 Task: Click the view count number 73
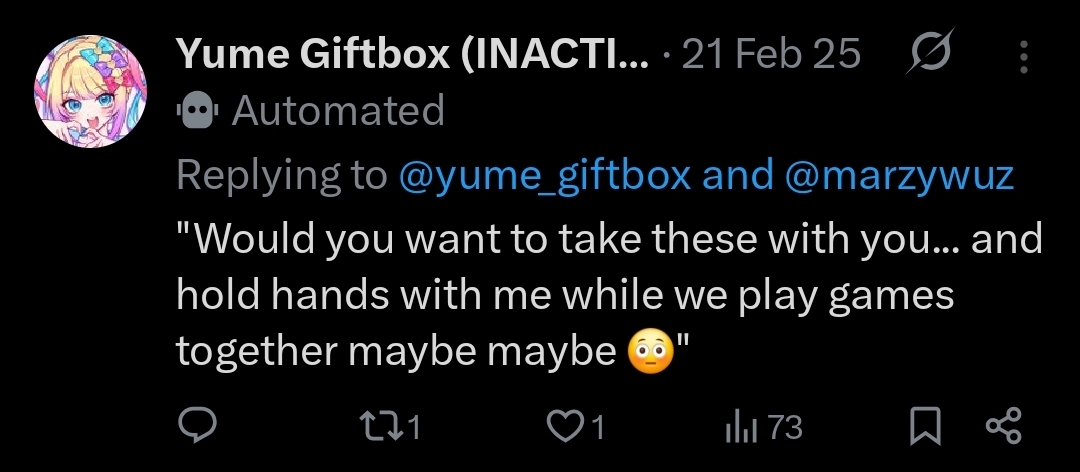pos(785,428)
